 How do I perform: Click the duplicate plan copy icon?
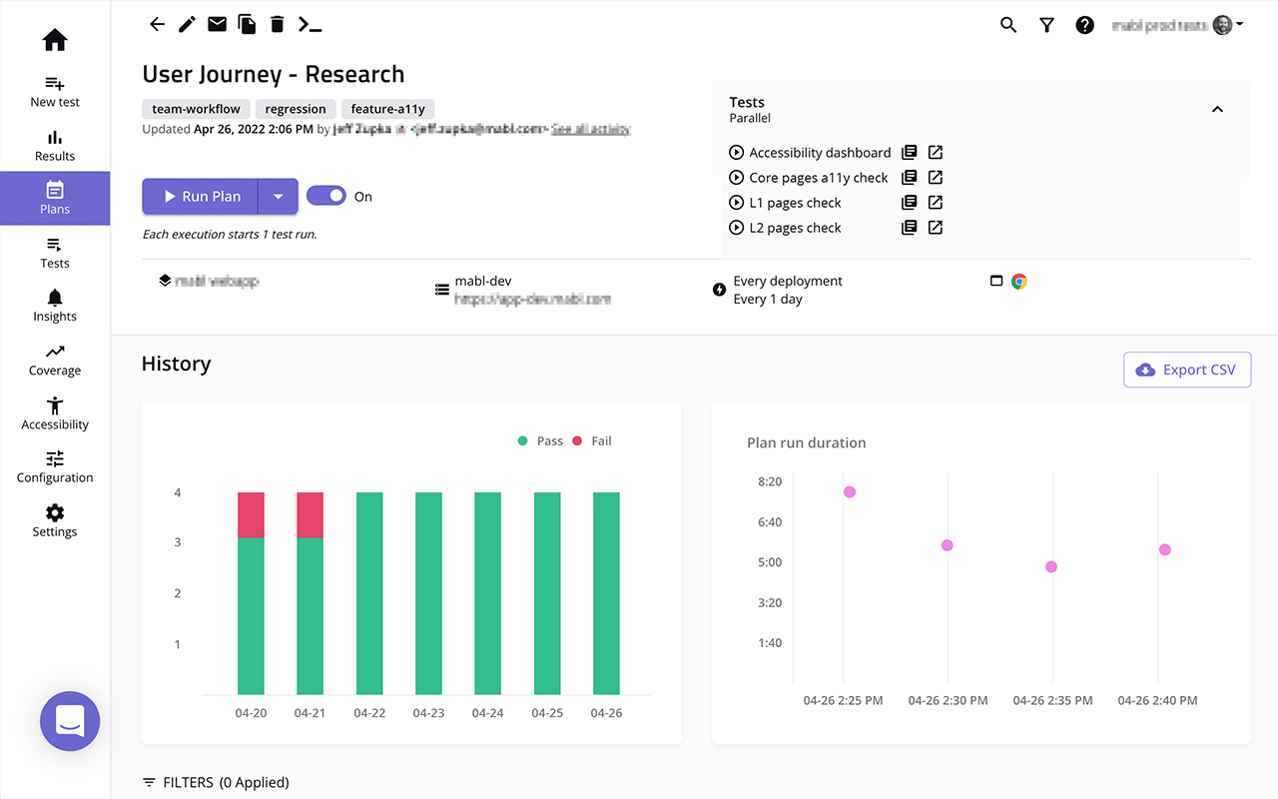tap(247, 25)
